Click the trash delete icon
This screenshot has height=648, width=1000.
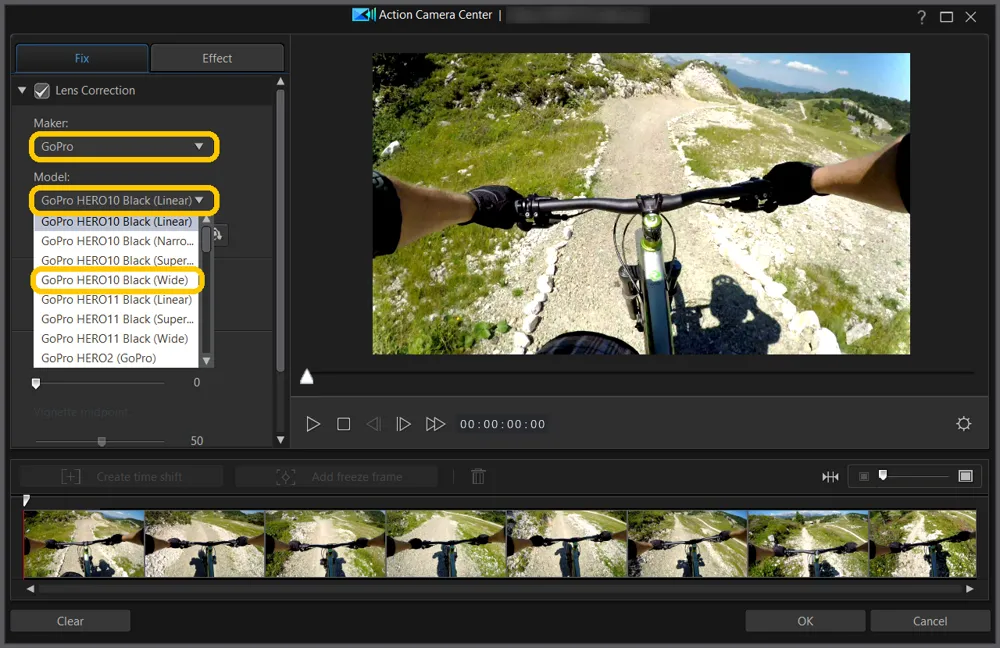(x=478, y=476)
